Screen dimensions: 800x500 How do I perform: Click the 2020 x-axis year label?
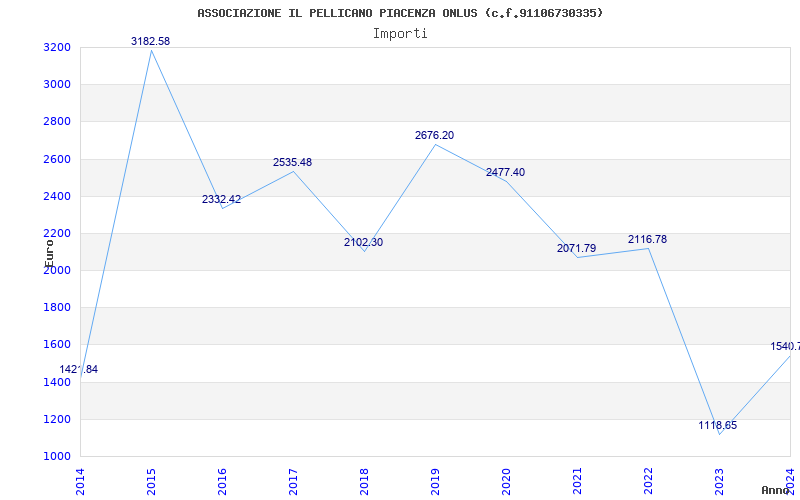point(506,482)
